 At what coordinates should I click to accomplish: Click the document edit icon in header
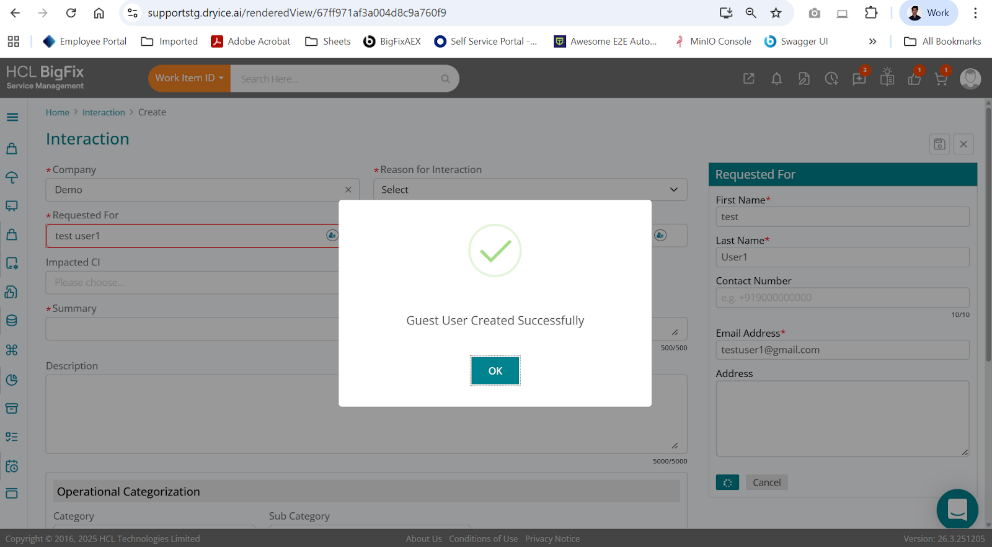point(803,78)
